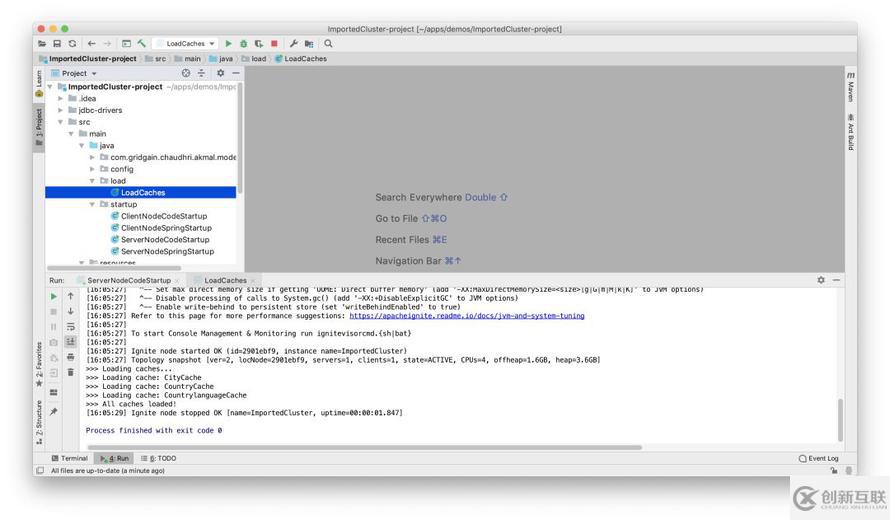Toggle scroll to end in Run console

click(x=70, y=342)
